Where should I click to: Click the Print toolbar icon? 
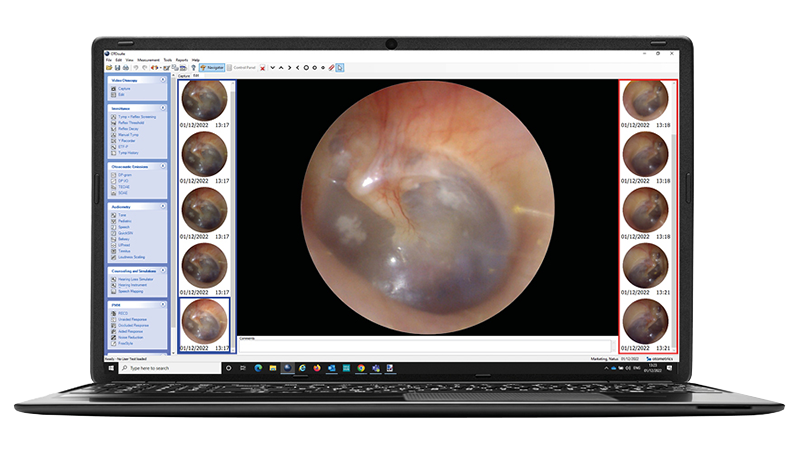128,68
